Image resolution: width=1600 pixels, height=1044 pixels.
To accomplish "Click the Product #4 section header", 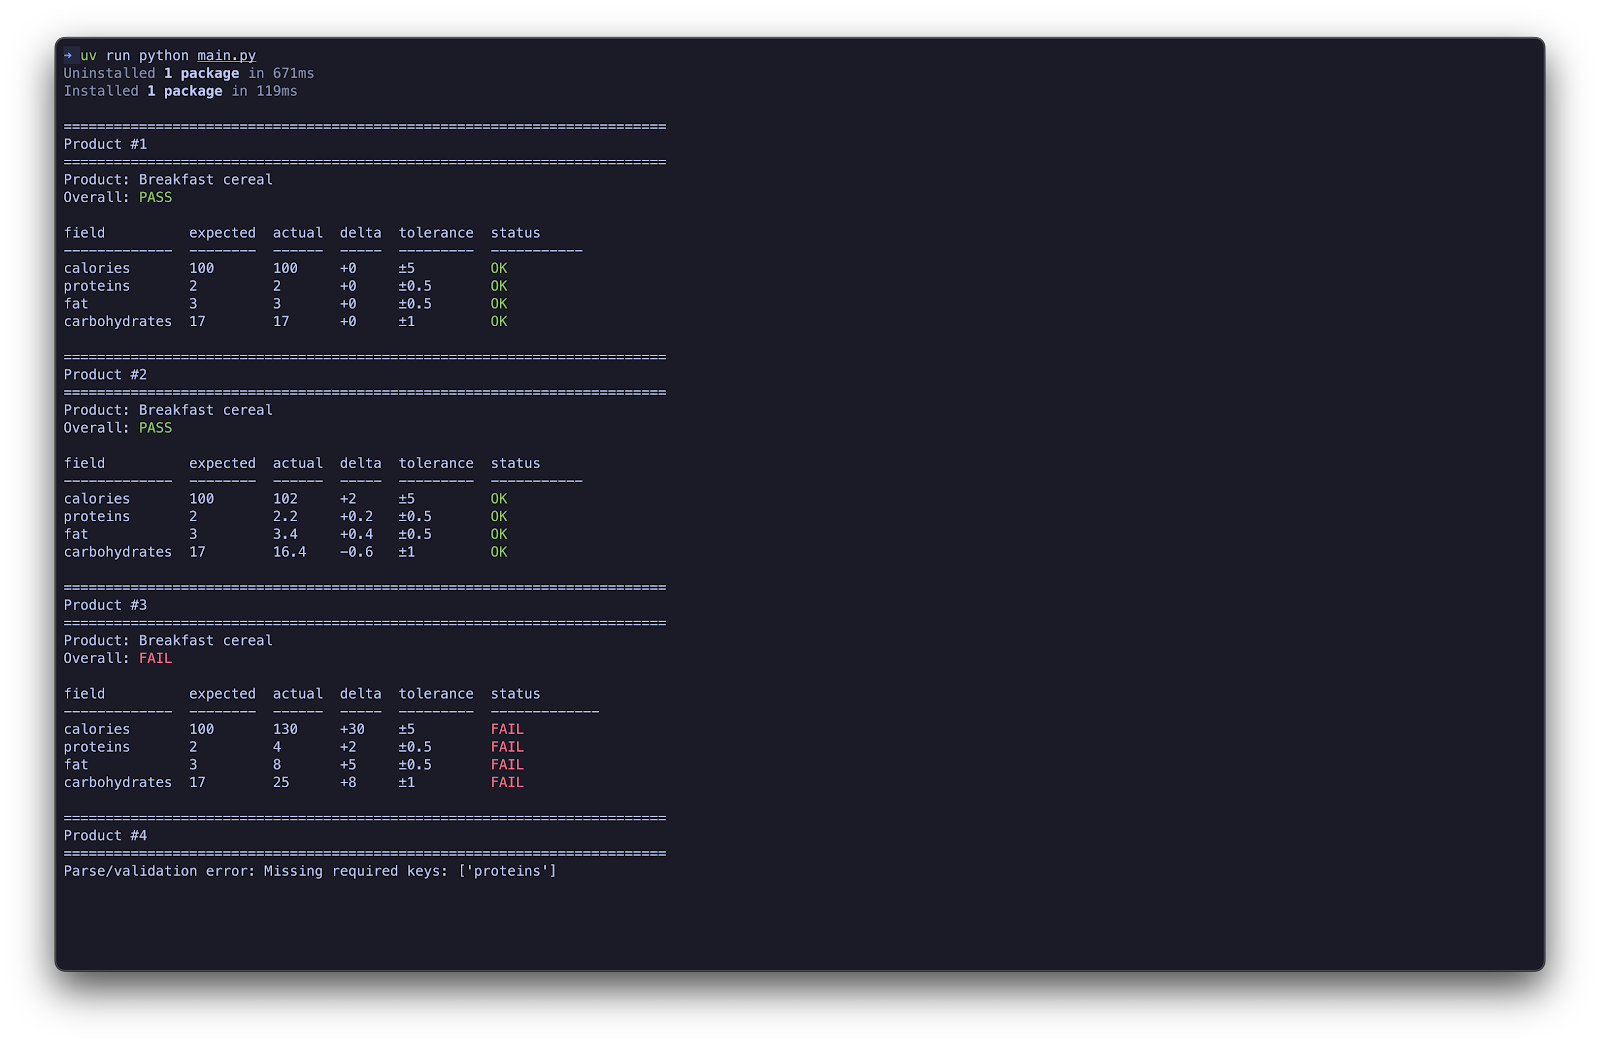I will (x=105, y=836).
